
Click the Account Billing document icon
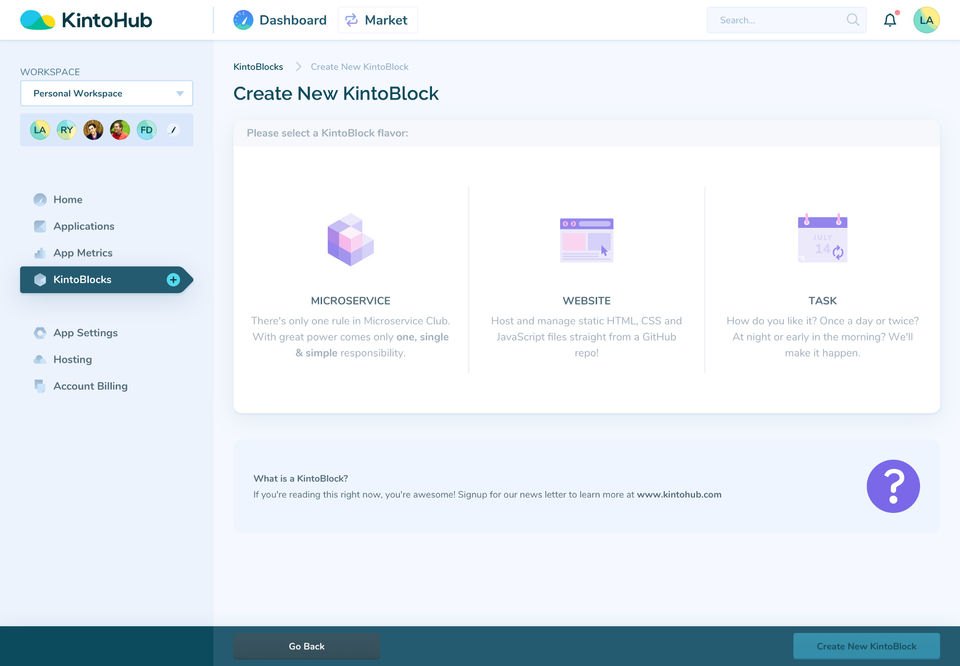[x=40, y=386]
